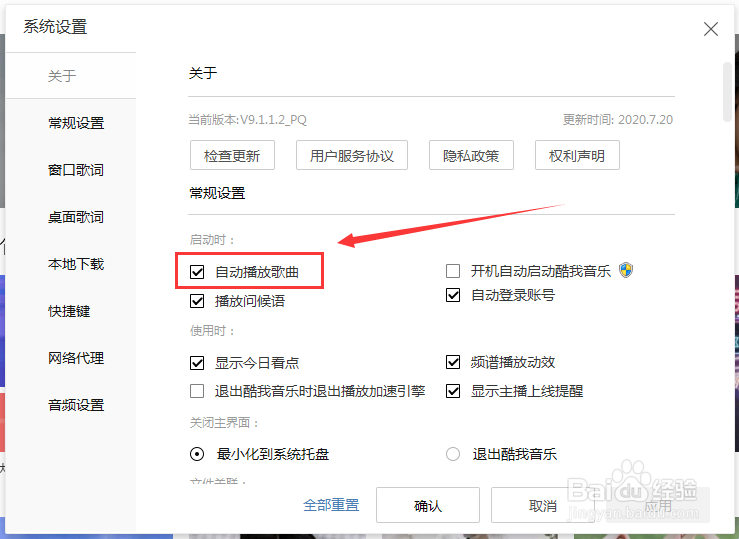View 隐私政策
This screenshot has width=739, height=539.
[x=471, y=155]
